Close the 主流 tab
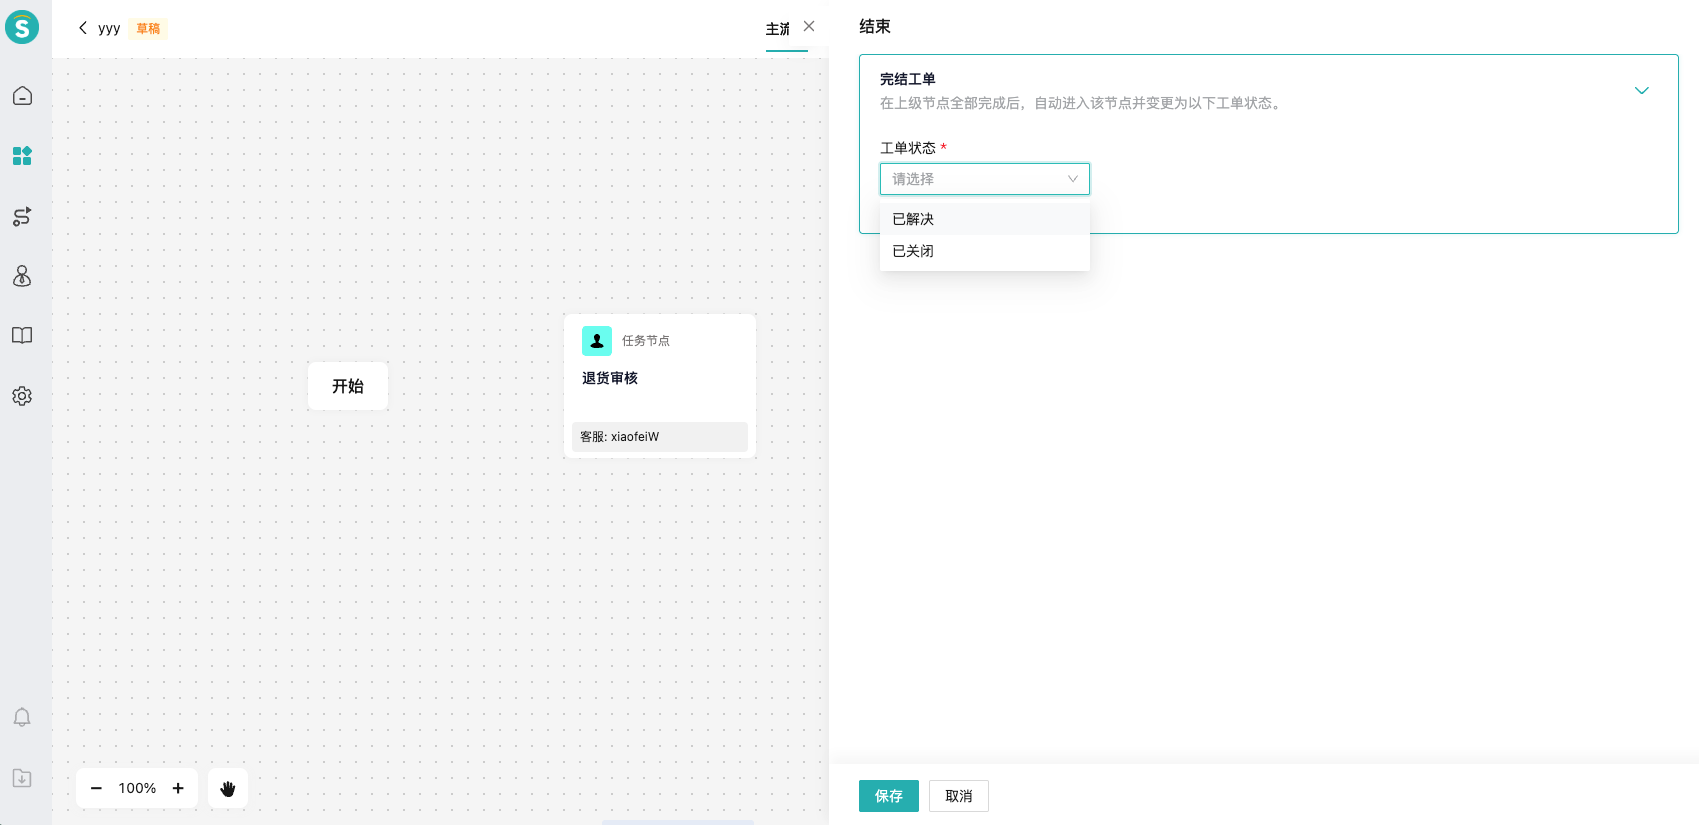 (x=809, y=27)
